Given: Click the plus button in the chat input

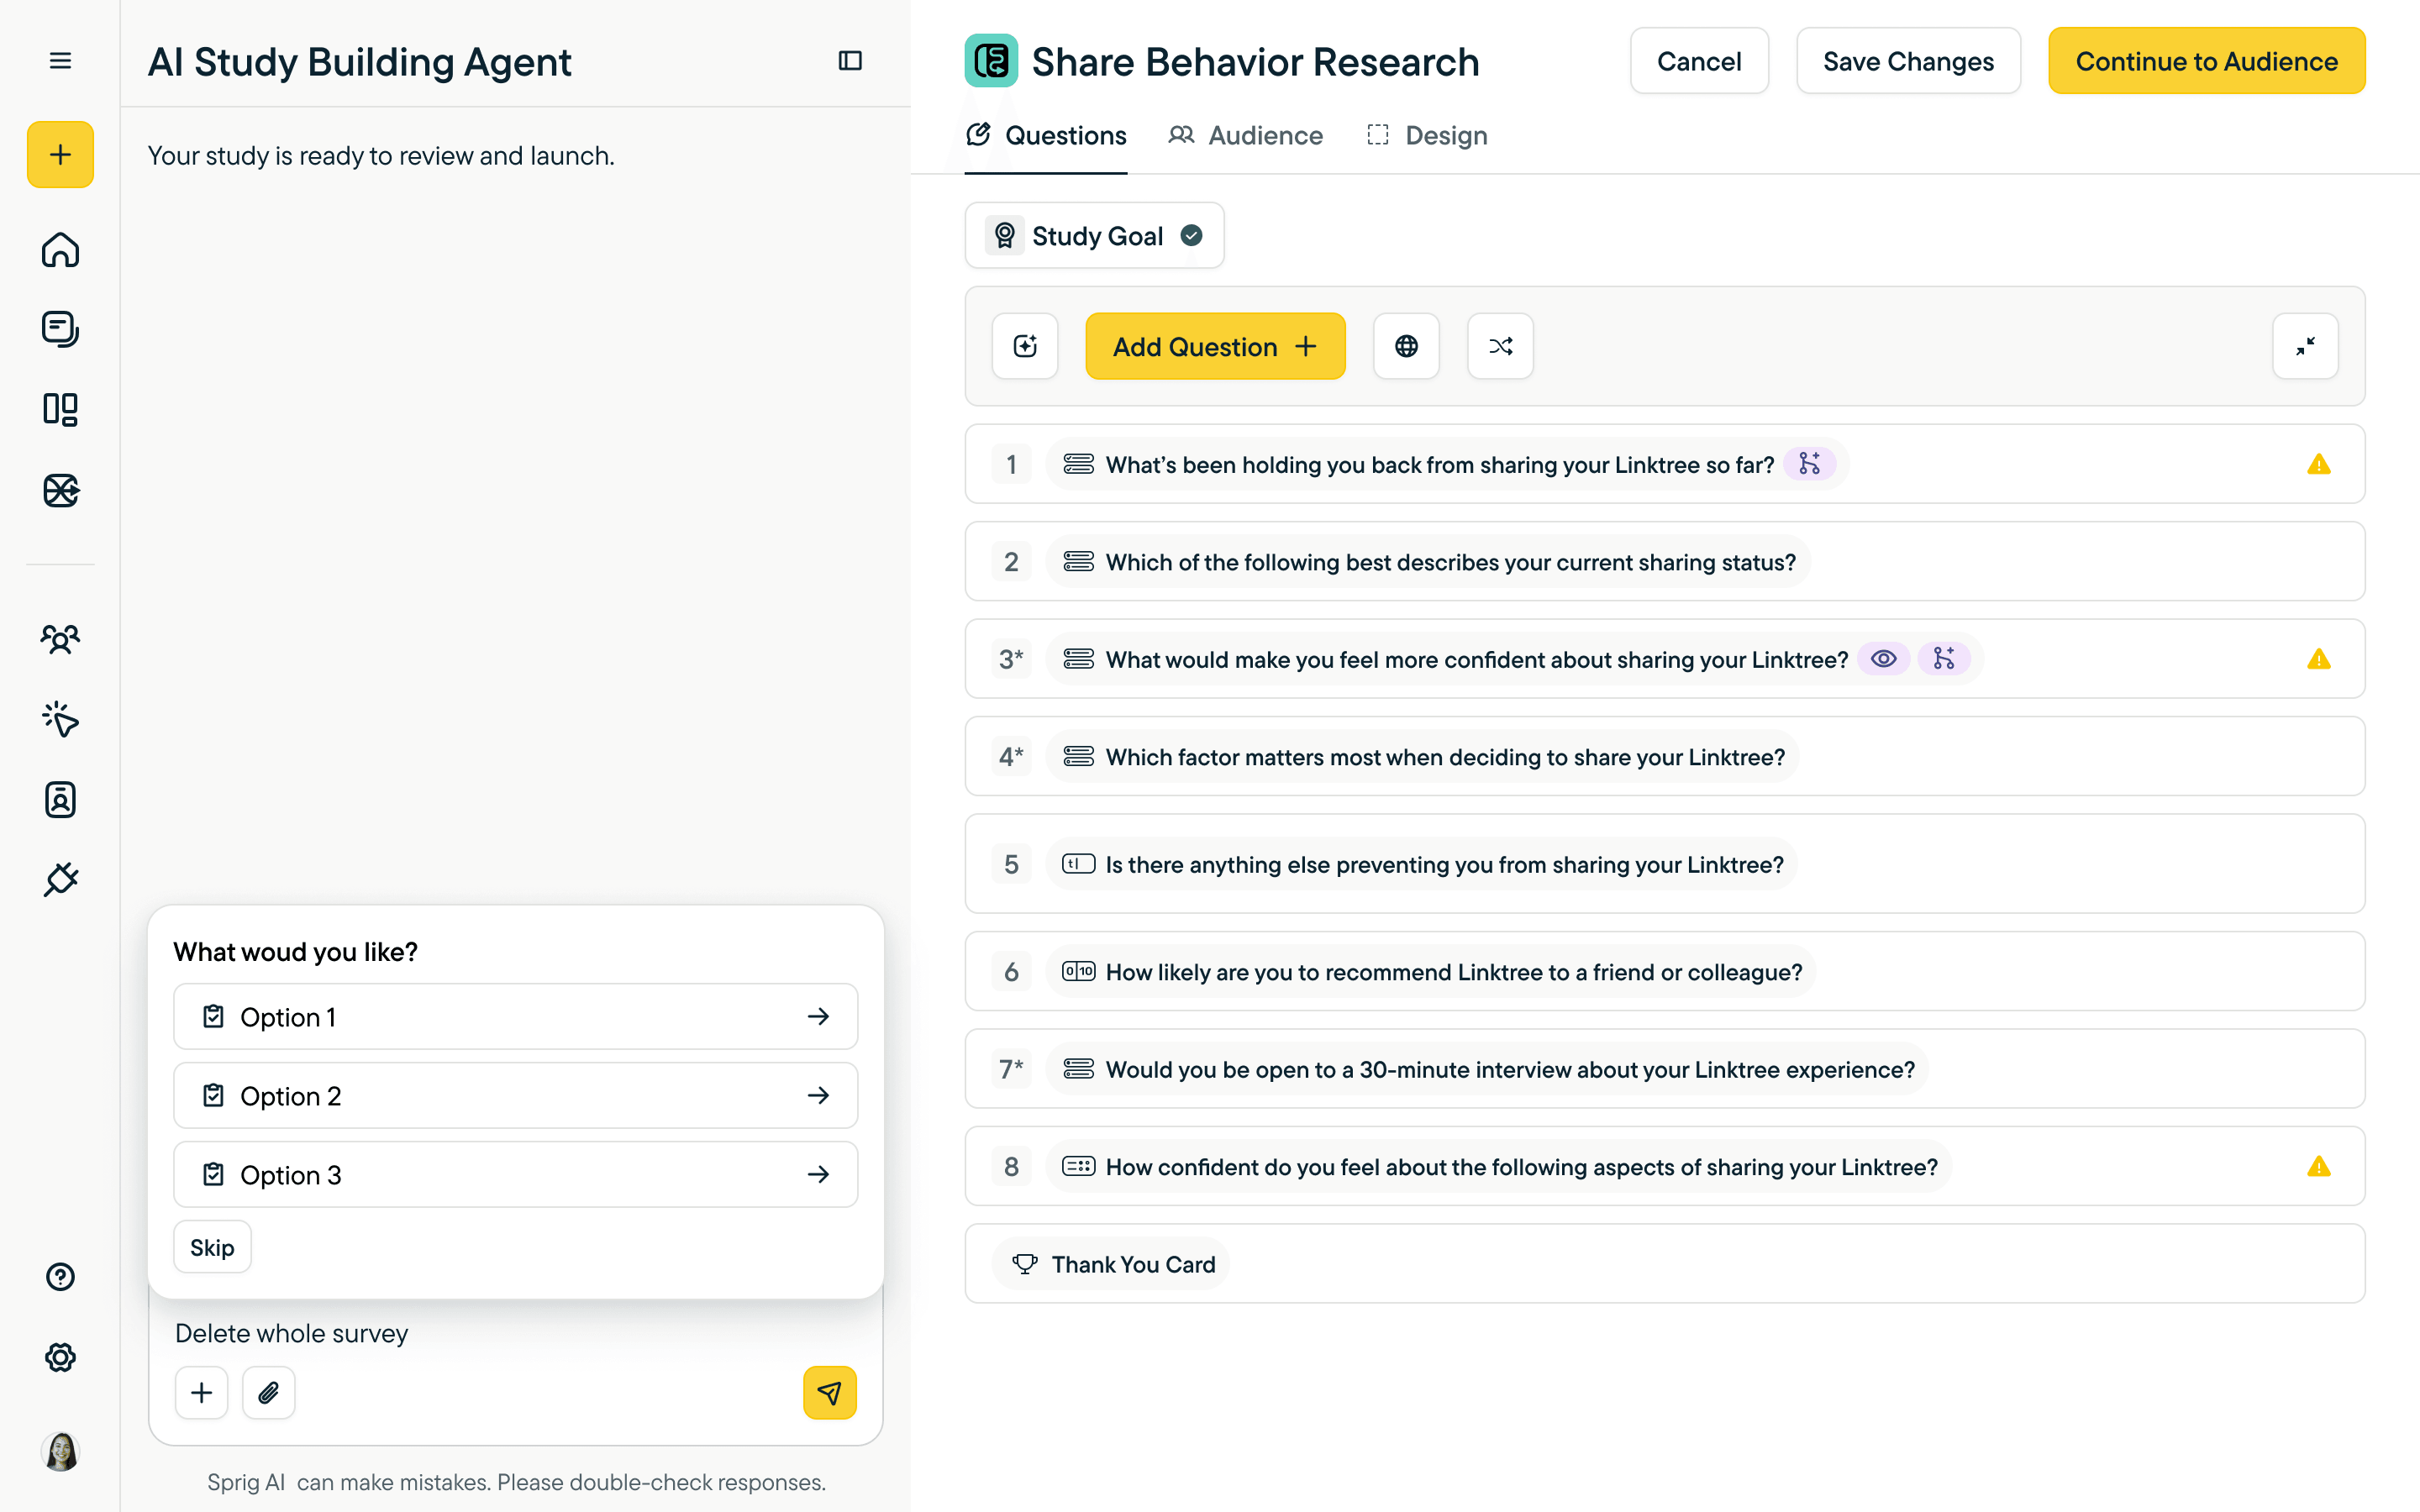Looking at the screenshot, I should (x=201, y=1392).
